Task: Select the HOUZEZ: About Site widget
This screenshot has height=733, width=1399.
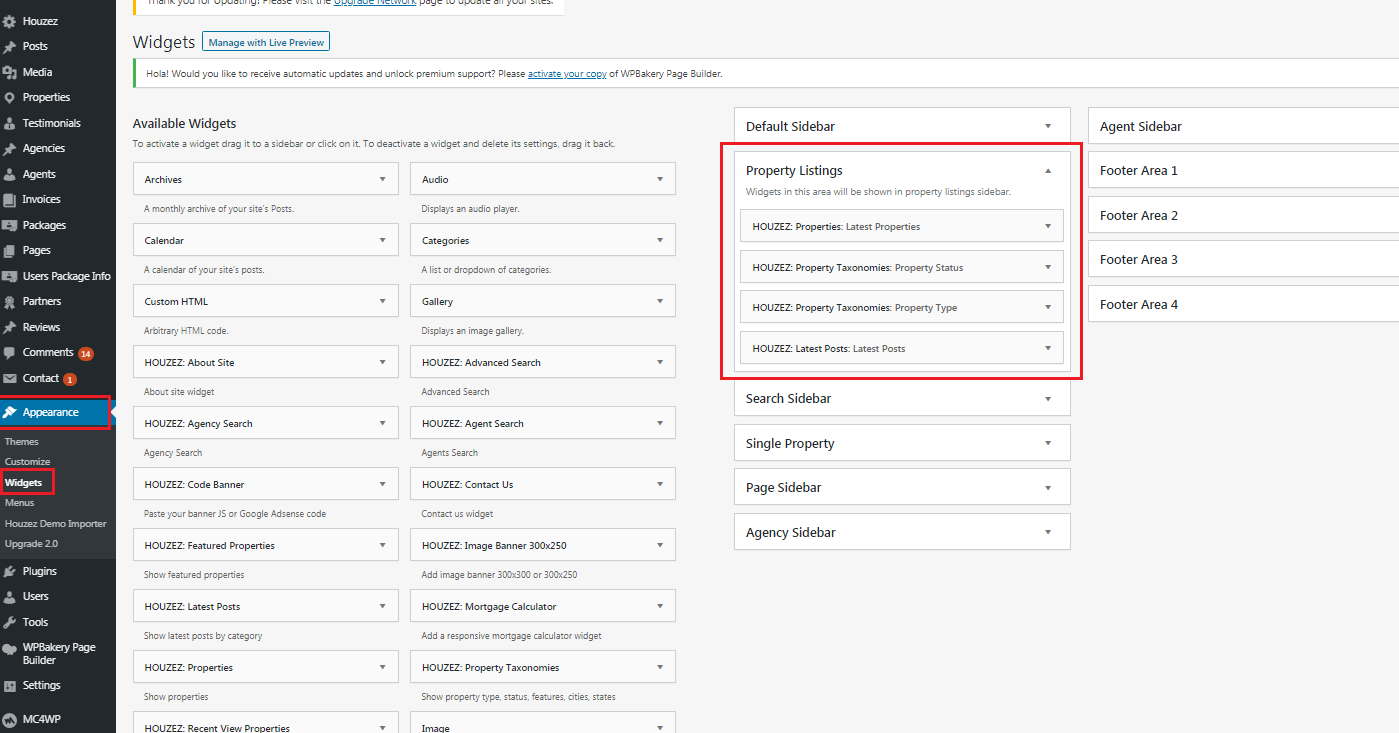Action: [x=265, y=362]
